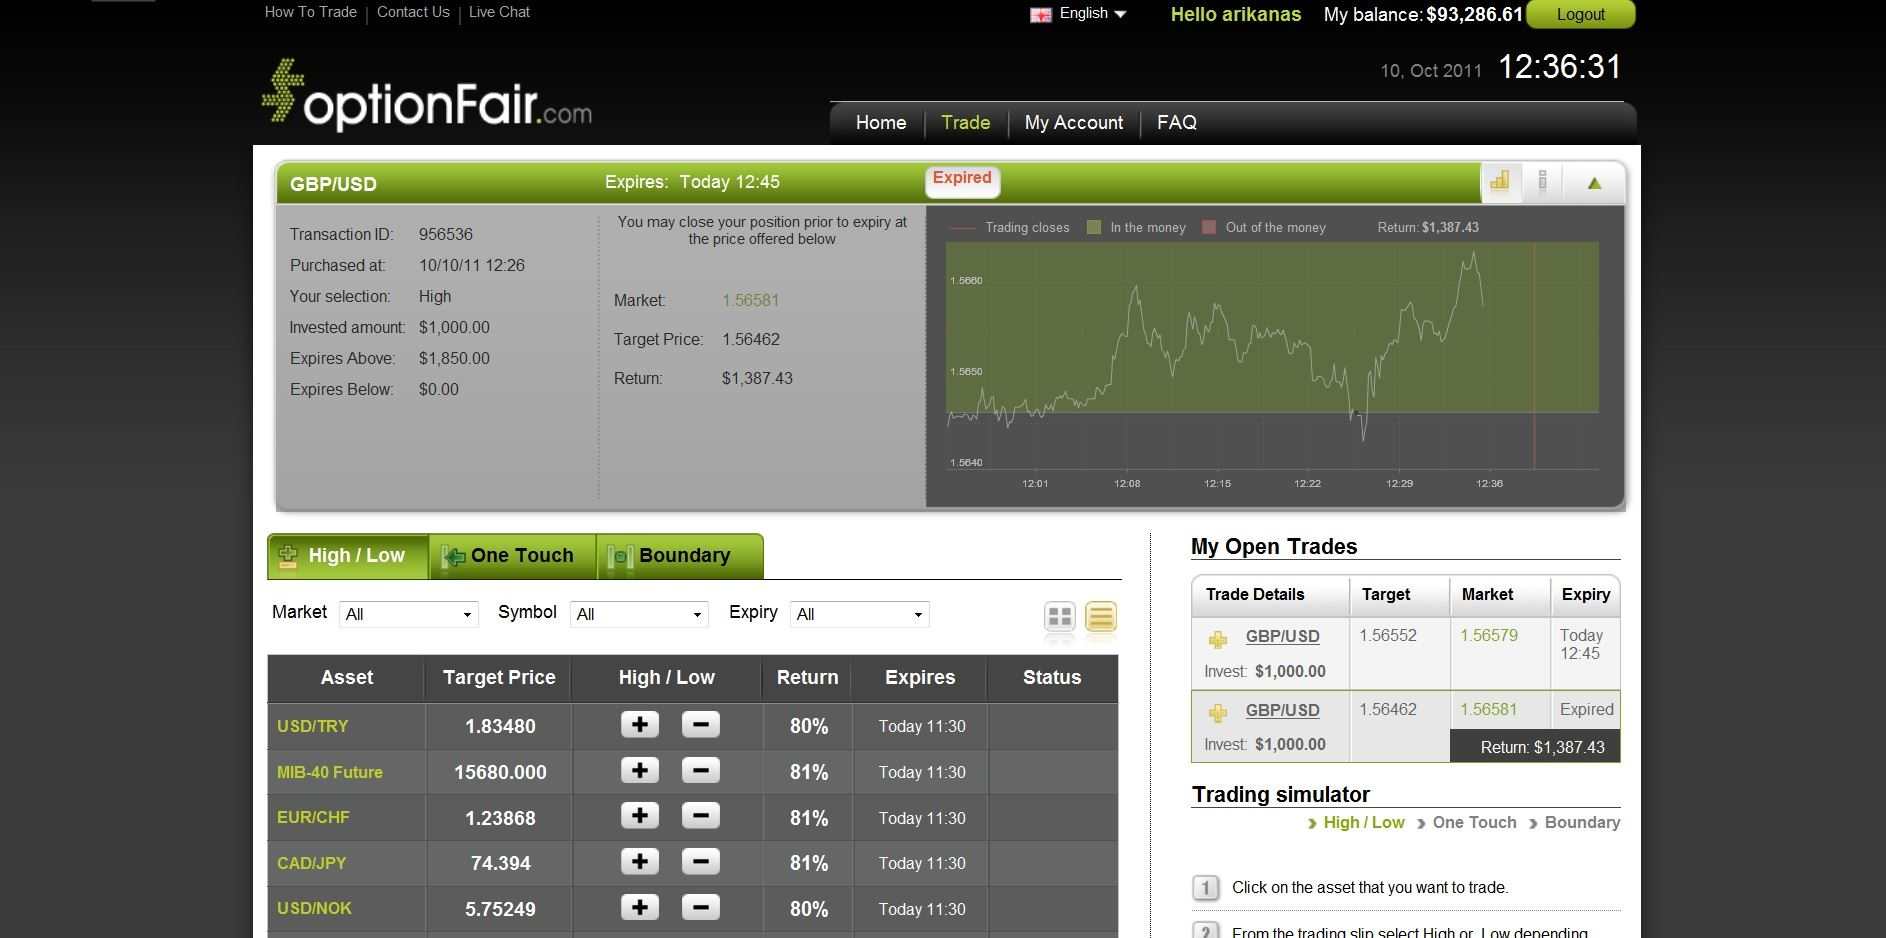Image resolution: width=1886 pixels, height=938 pixels.
Task: Select High / Low in Trading simulator
Action: pyautogui.click(x=1364, y=822)
